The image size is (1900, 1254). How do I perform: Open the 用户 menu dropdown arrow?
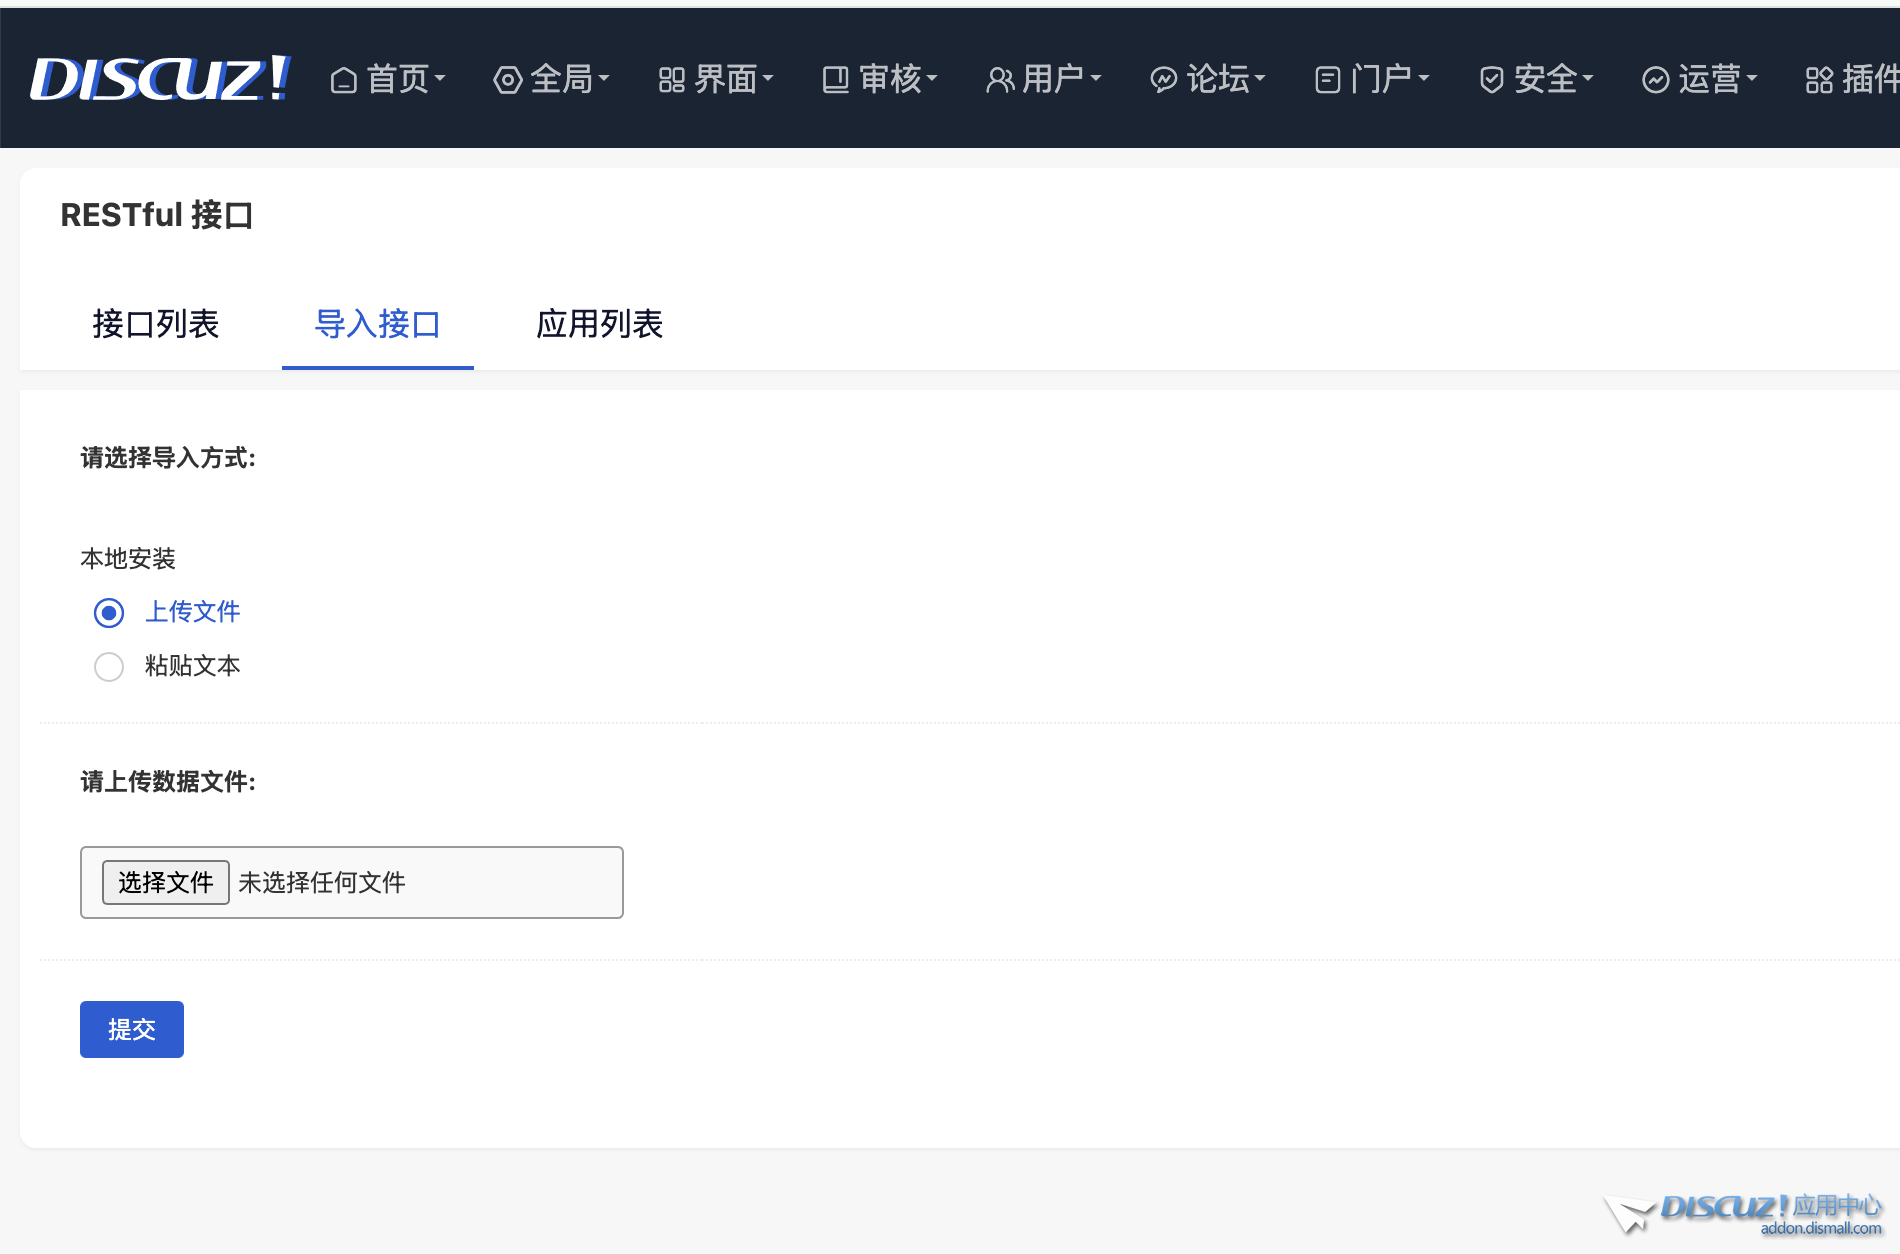pos(1095,78)
